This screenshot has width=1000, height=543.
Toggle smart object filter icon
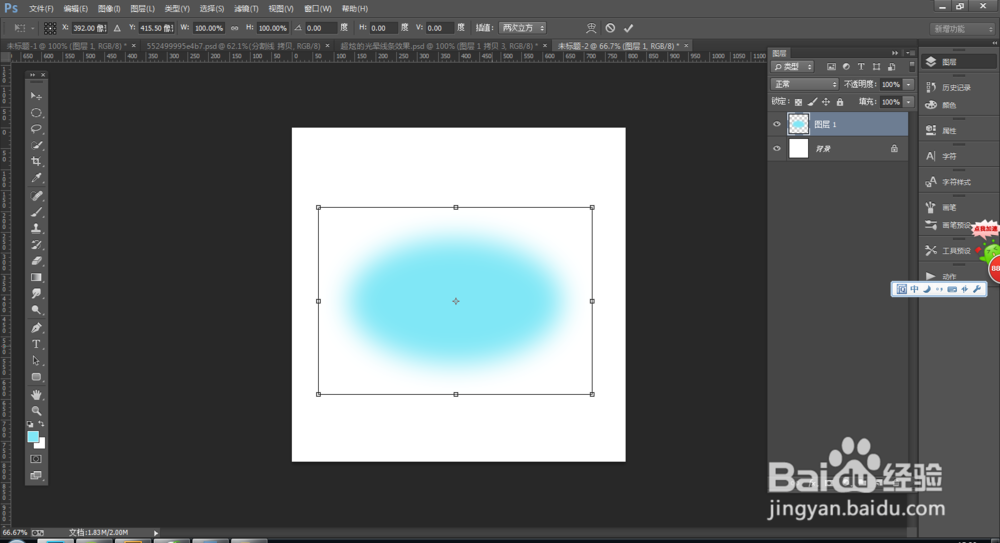click(892, 67)
